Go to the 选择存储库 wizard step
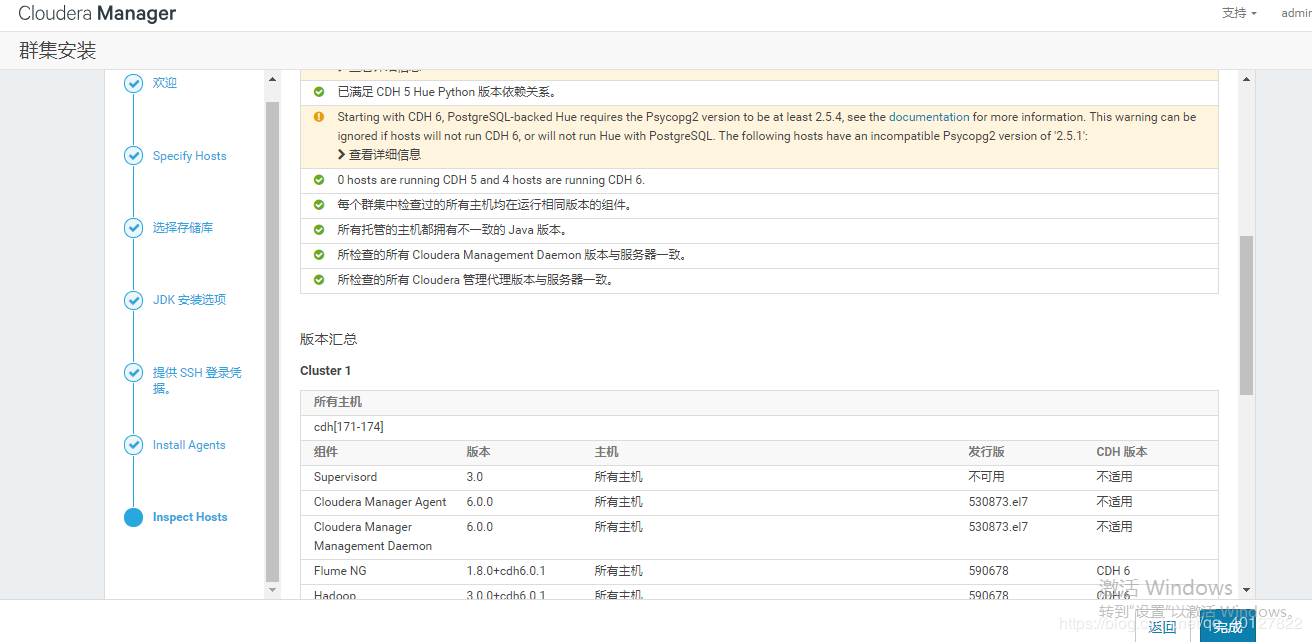 [183, 228]
